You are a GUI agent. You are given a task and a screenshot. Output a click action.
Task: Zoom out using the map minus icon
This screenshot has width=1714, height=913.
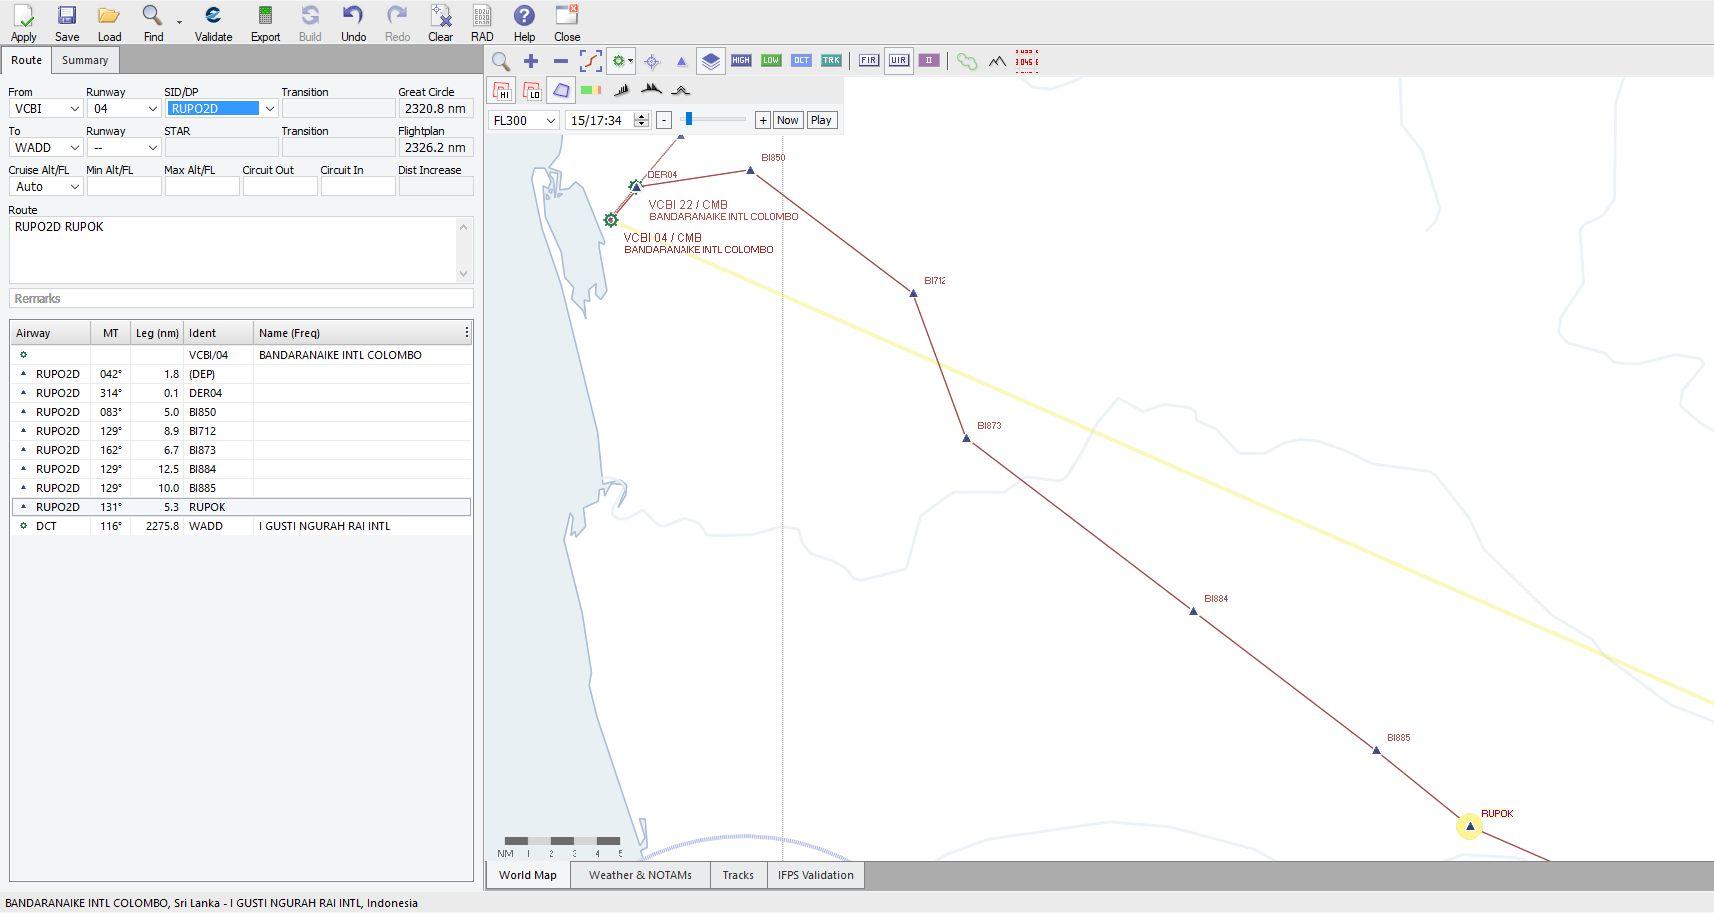[561, 61]
